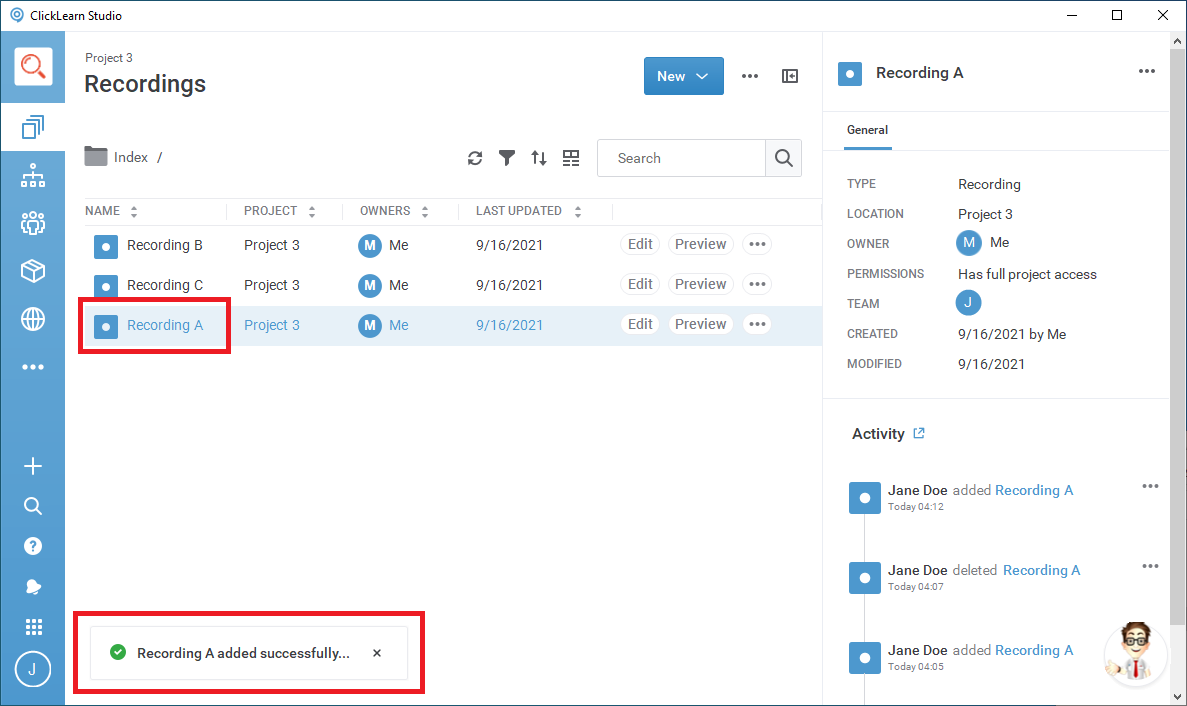This screenshot has height=706, width=1187.
Task: Click the sidebar search magnifier icon
Action: click(x=33, y=505)
